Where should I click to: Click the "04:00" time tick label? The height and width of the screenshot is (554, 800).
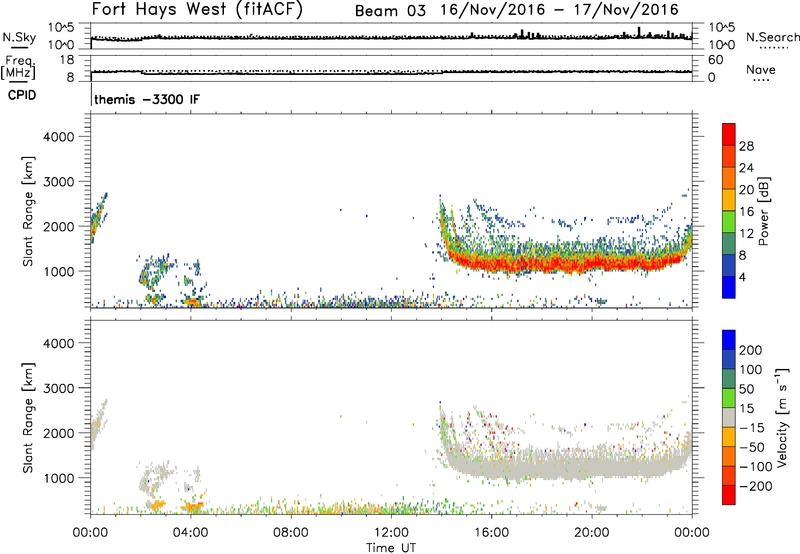pos(190,533)
